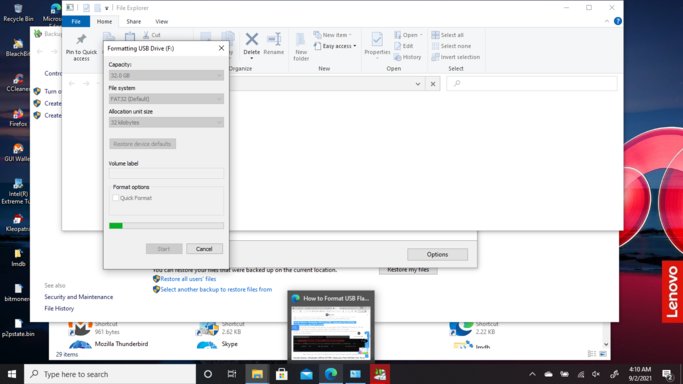Click Volume label input field
The height and width of the screenshot is (384, 683).
(x=166, y=173)
